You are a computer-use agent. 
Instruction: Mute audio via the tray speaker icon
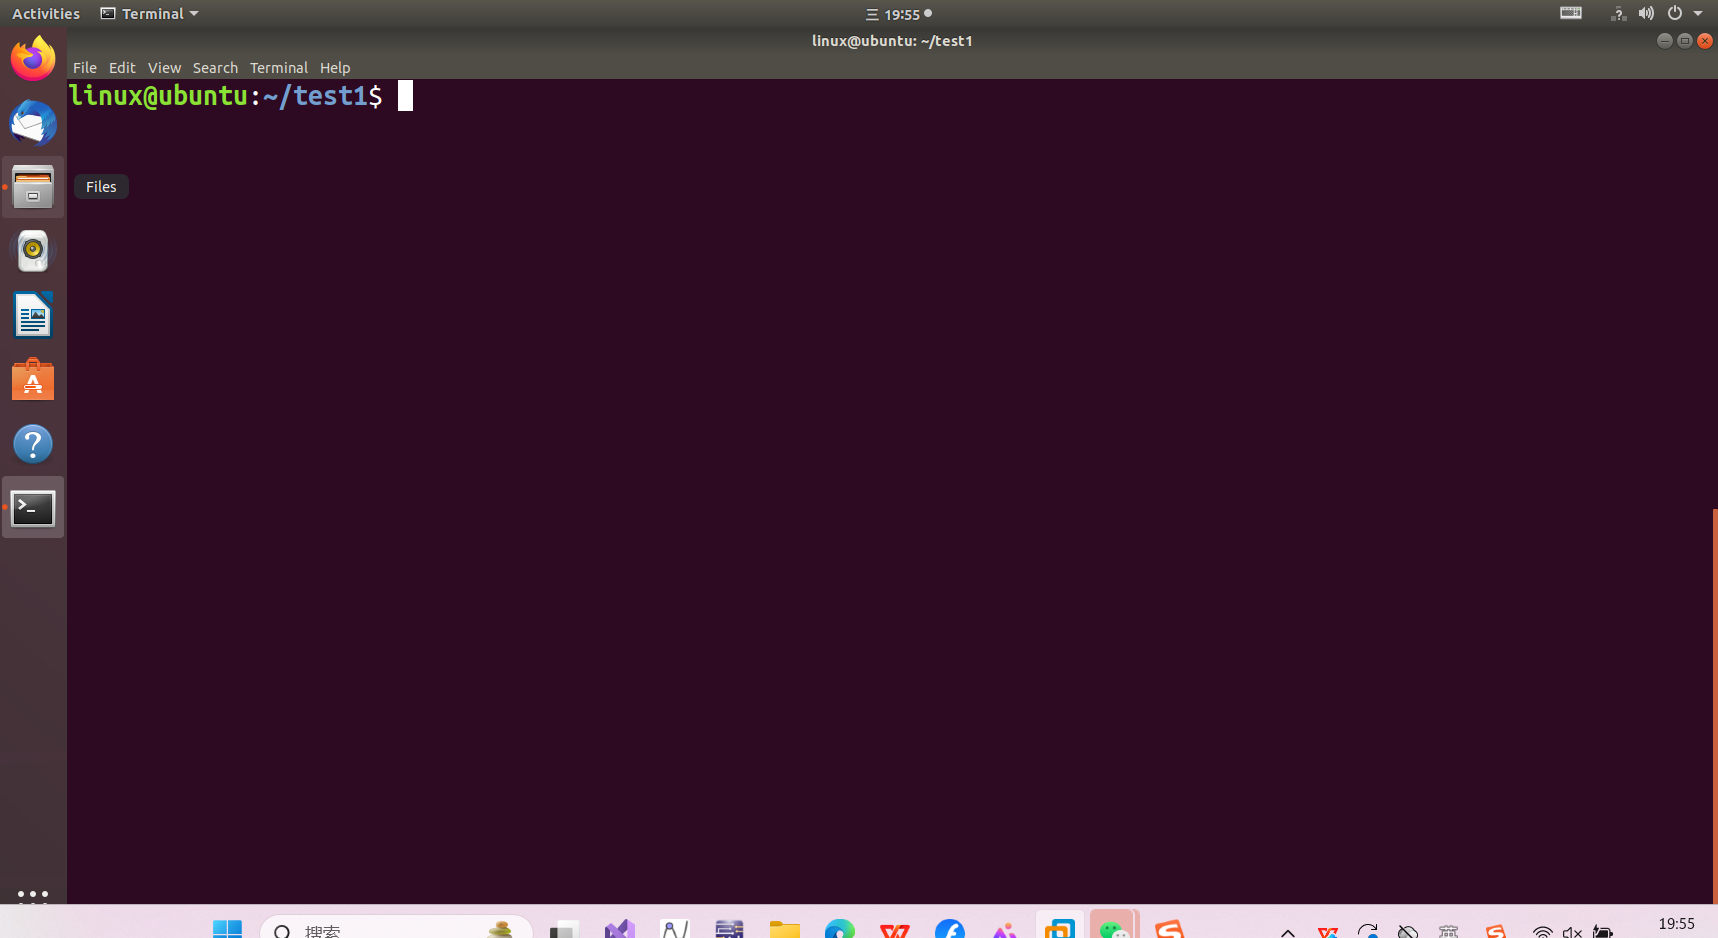click(x=1646, y=13)
